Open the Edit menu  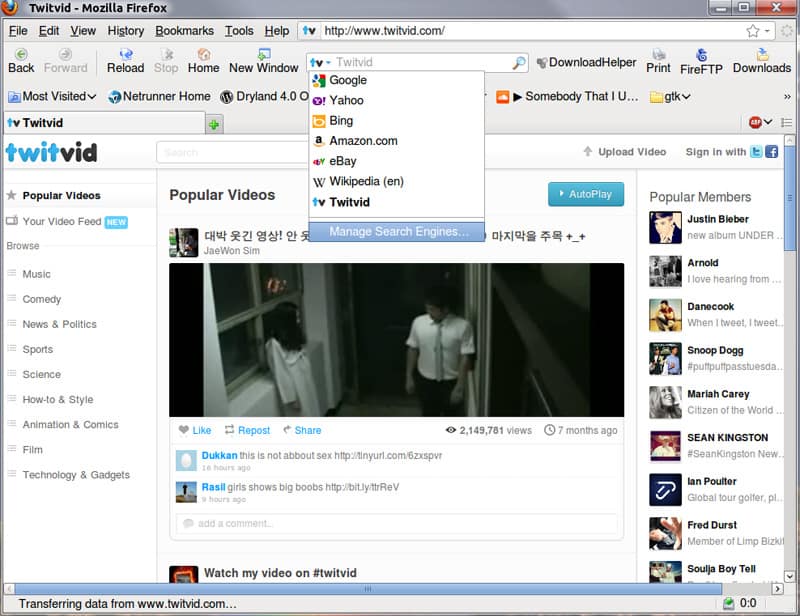(49, 31)
